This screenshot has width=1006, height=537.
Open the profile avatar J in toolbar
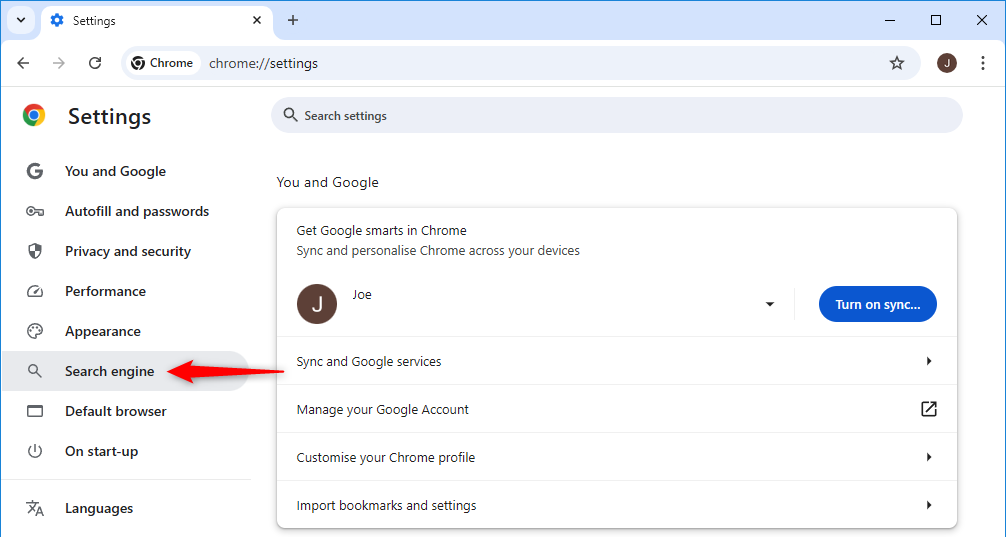[x=946, y=63]
